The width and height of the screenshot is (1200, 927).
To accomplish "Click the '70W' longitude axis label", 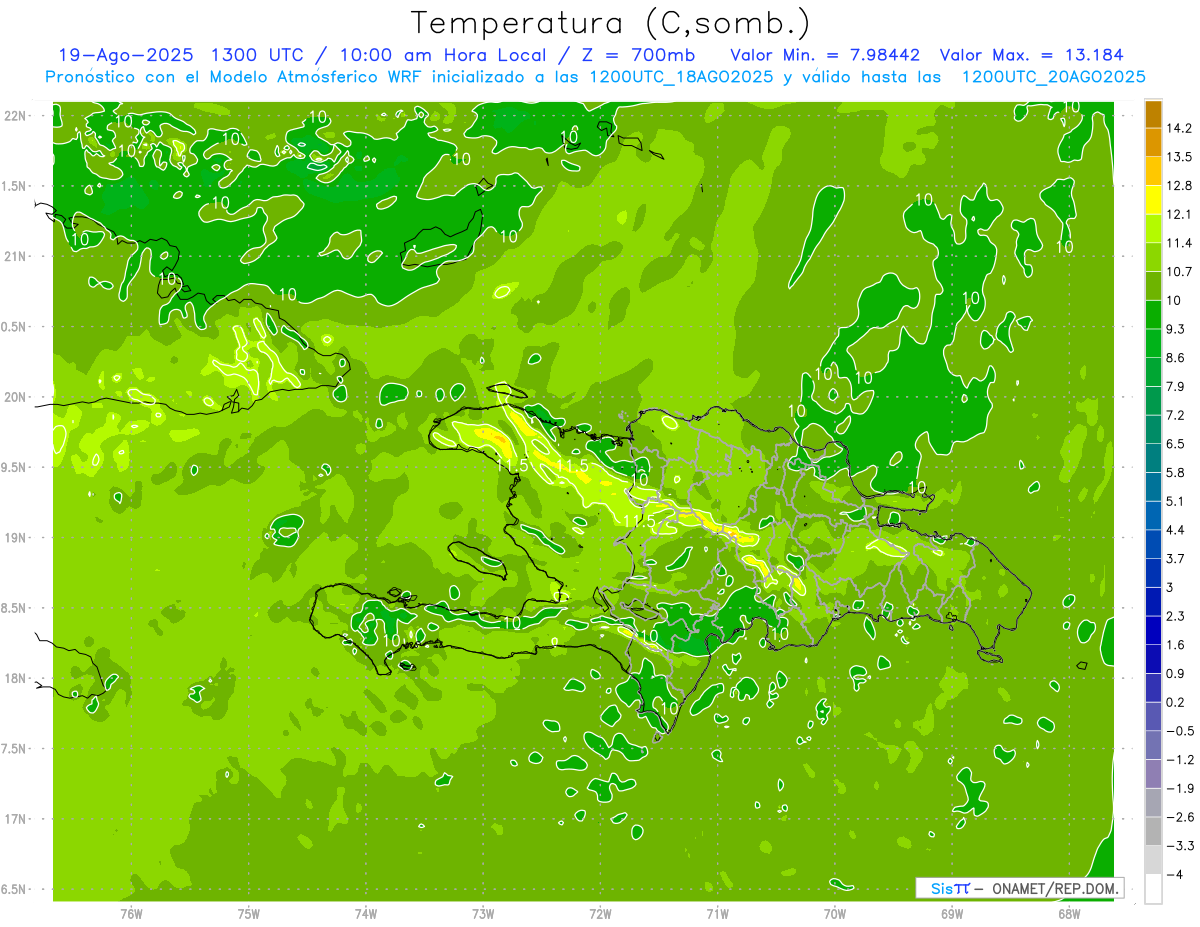I will coord(834,913).
